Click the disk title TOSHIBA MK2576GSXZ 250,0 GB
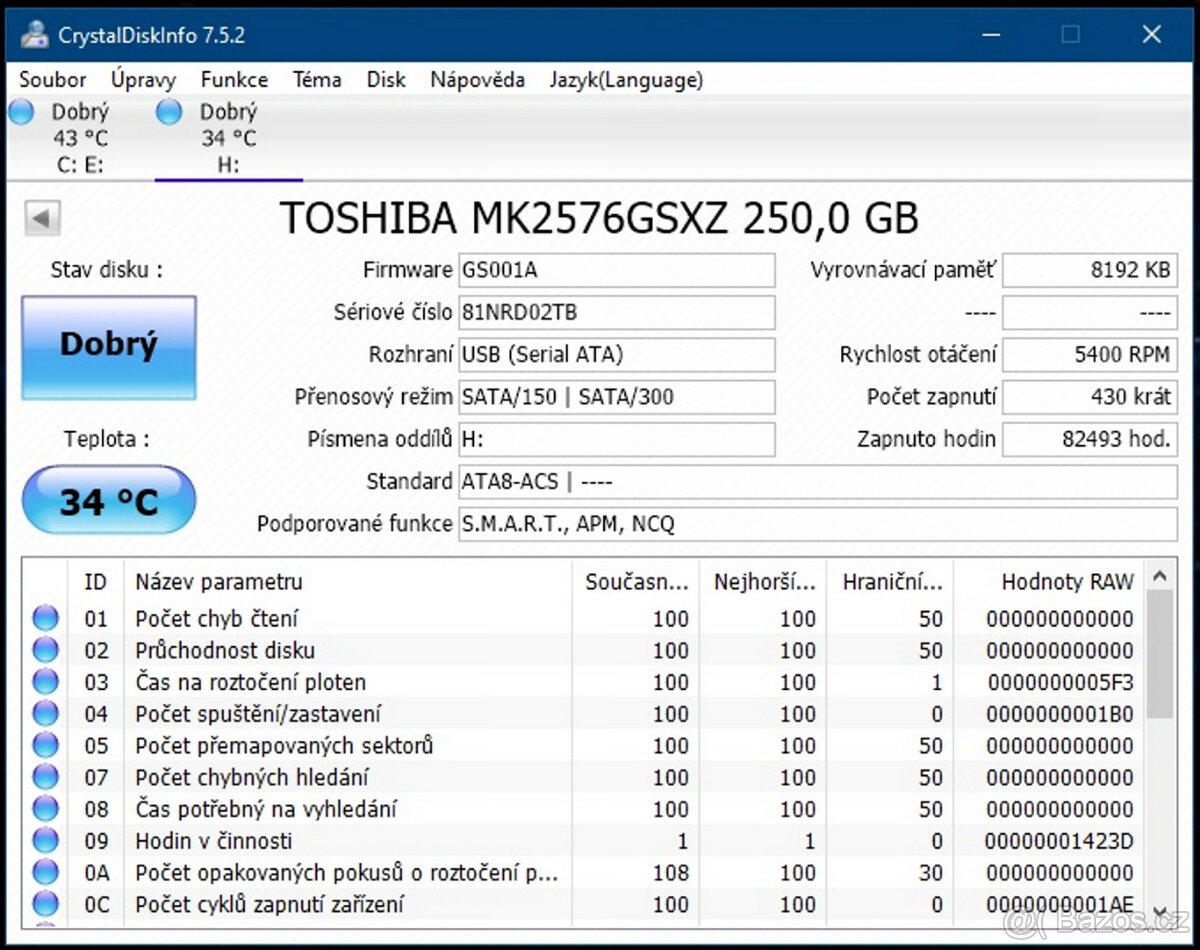 point(599,217)
